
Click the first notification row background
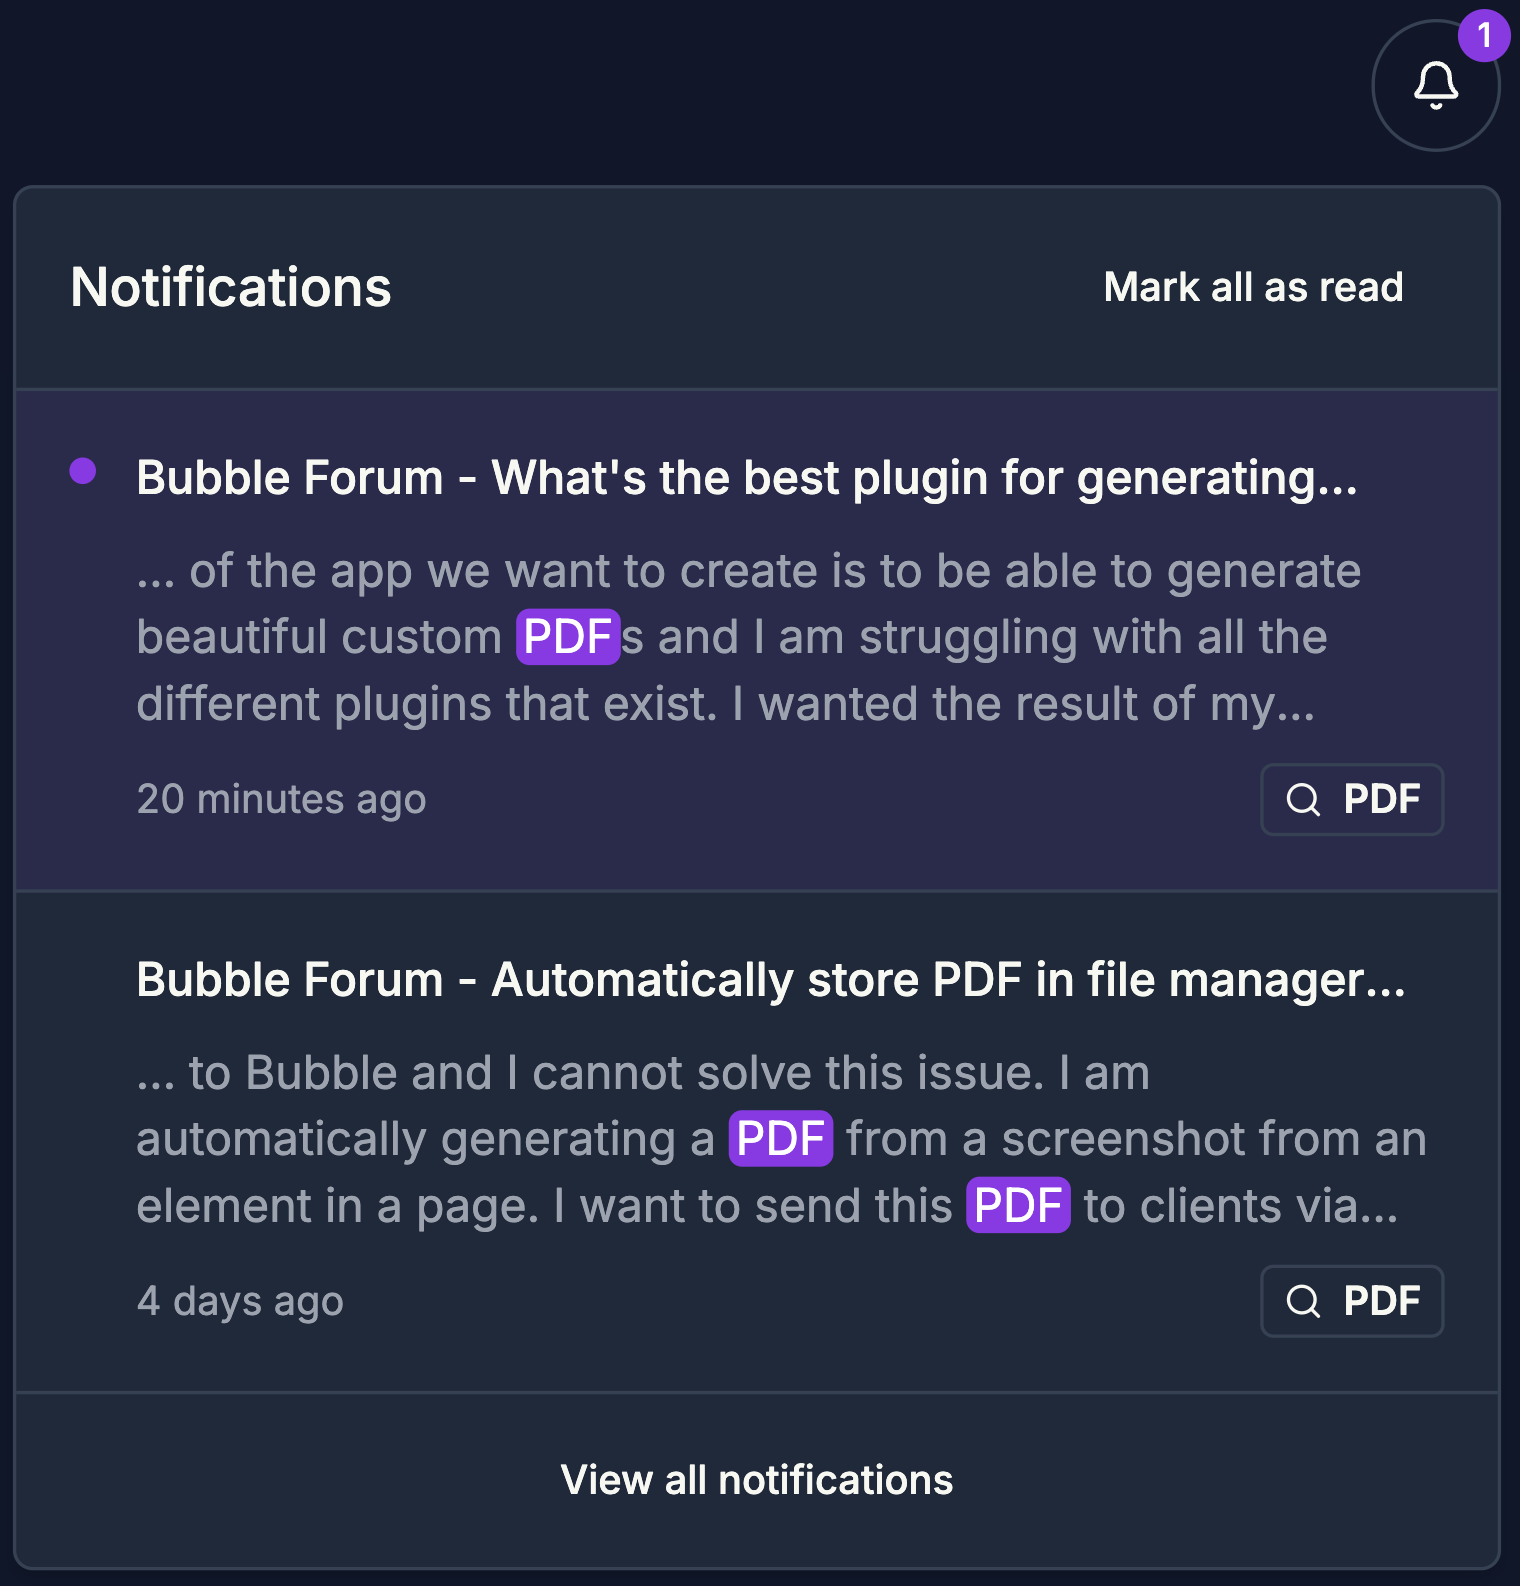(757, 640)
